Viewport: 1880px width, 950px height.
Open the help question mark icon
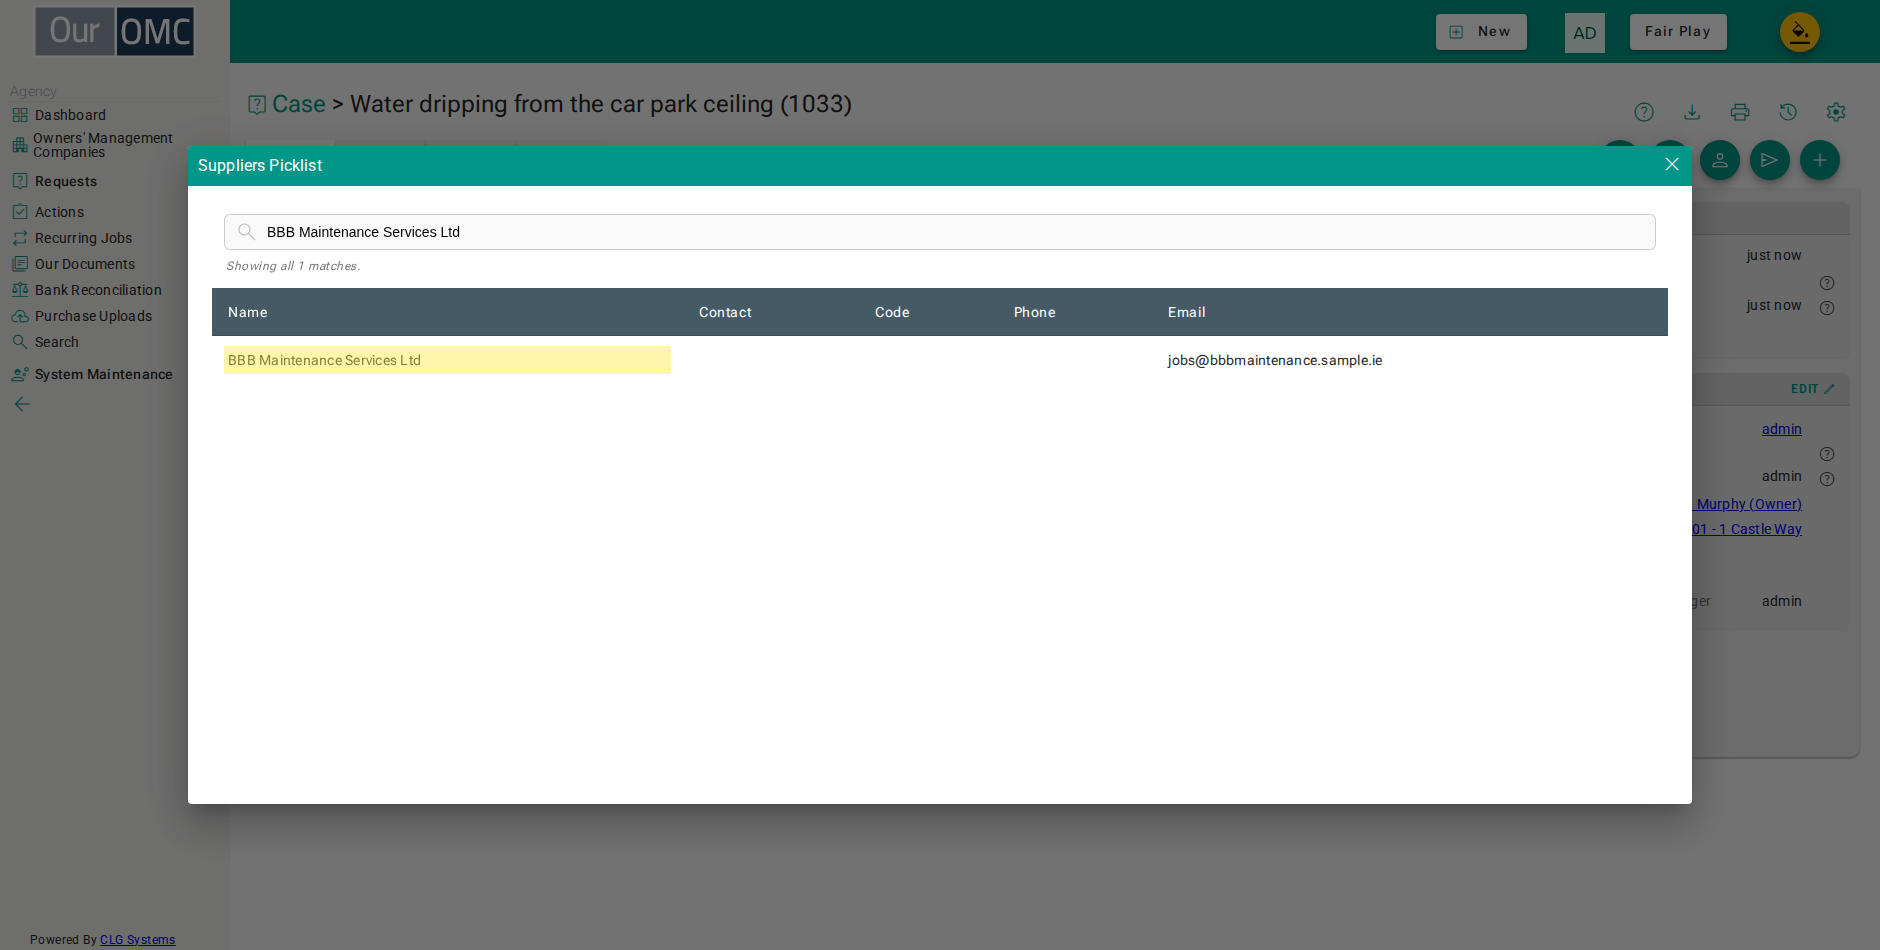[x=1644, y=112]
